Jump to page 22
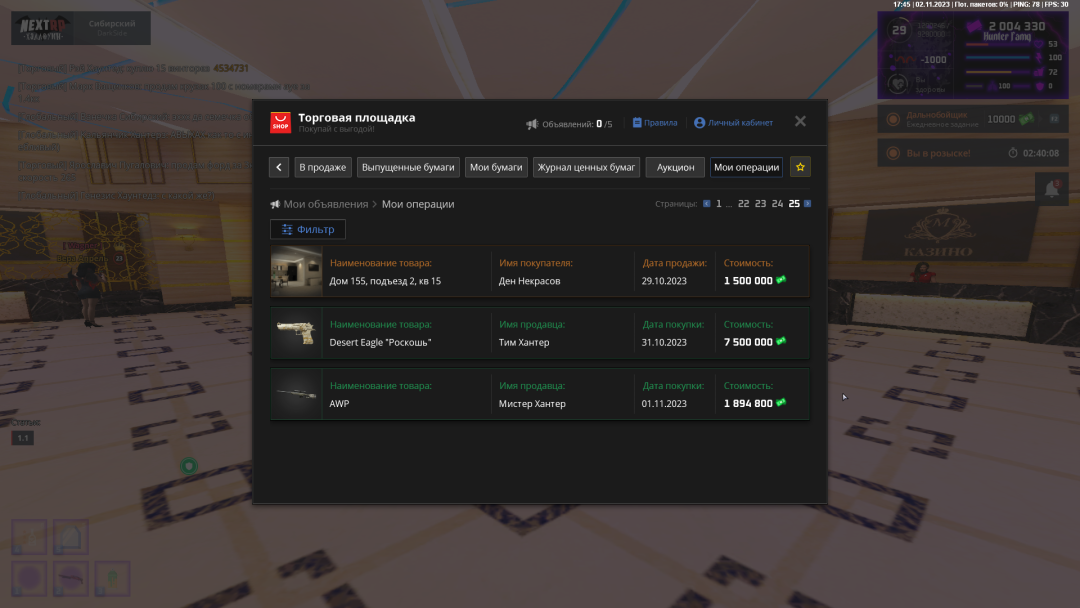 743,204
